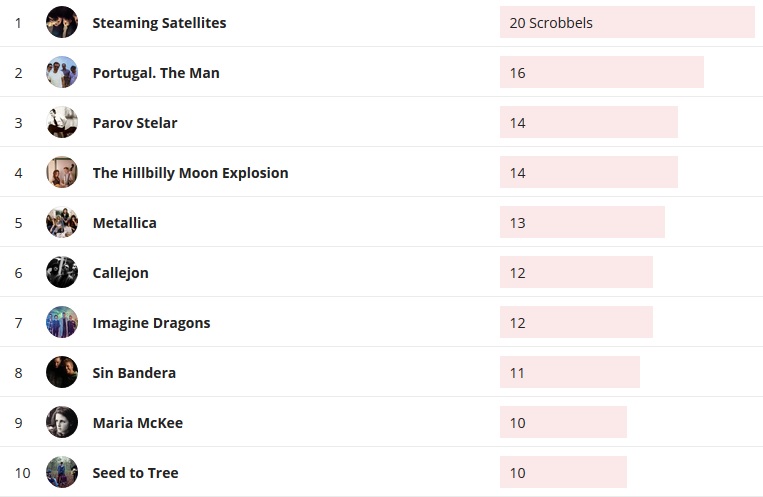Open Imagine Dragons avatar image
Viewport: 763px width, 497px height.
pos(62,322)
